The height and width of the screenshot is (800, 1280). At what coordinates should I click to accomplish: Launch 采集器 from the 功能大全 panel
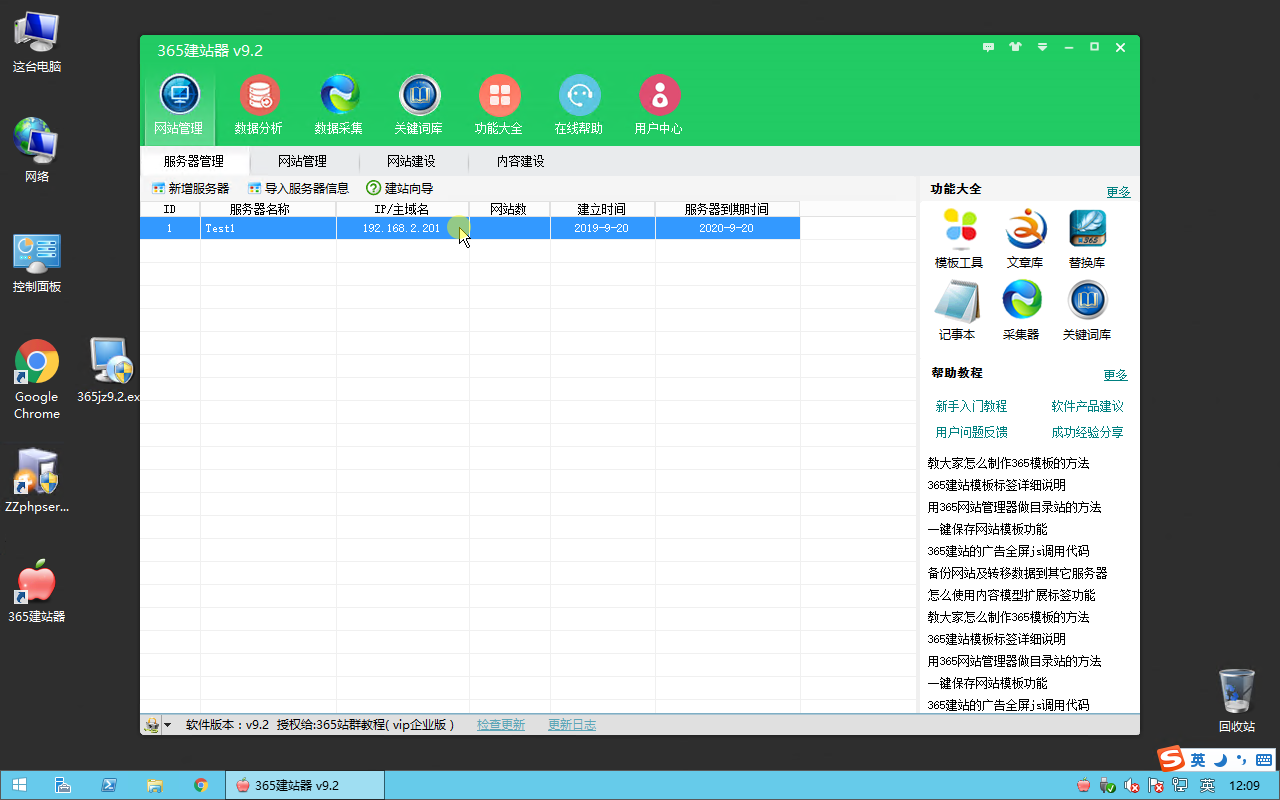pos(1021,311)
